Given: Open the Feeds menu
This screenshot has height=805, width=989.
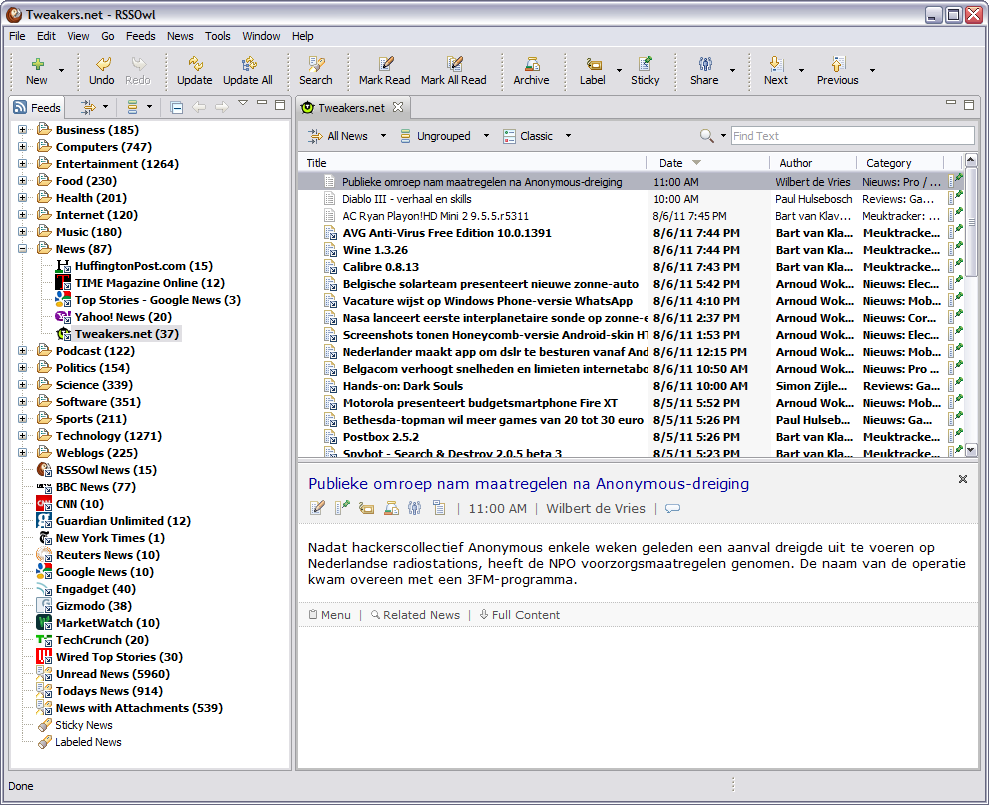Looking at the screenshot, I should click(141, 36).
